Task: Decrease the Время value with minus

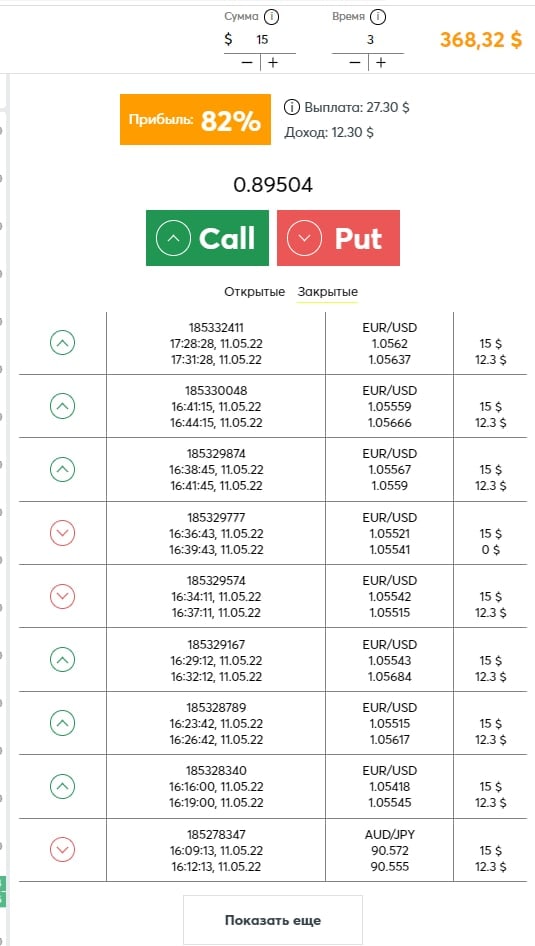Action: tap(355, 63)
